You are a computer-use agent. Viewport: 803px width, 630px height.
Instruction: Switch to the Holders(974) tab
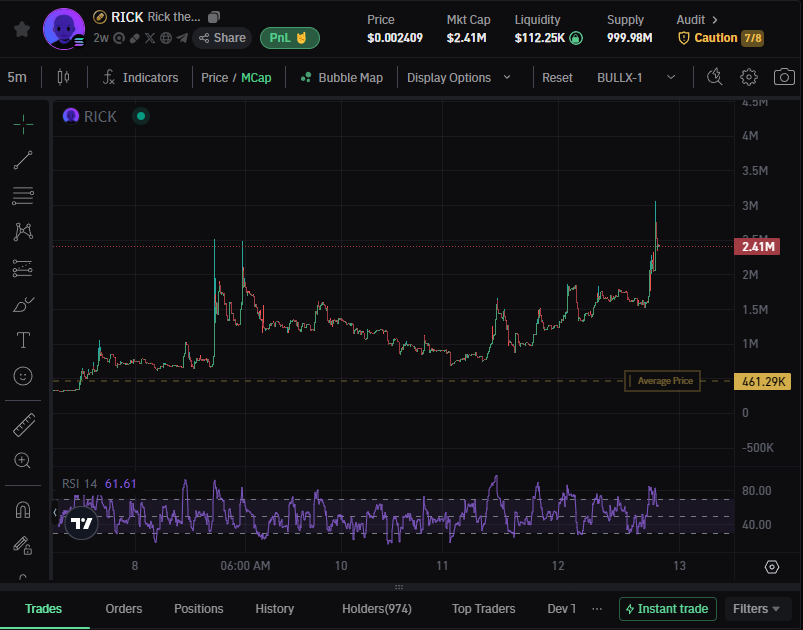point(377,608)
